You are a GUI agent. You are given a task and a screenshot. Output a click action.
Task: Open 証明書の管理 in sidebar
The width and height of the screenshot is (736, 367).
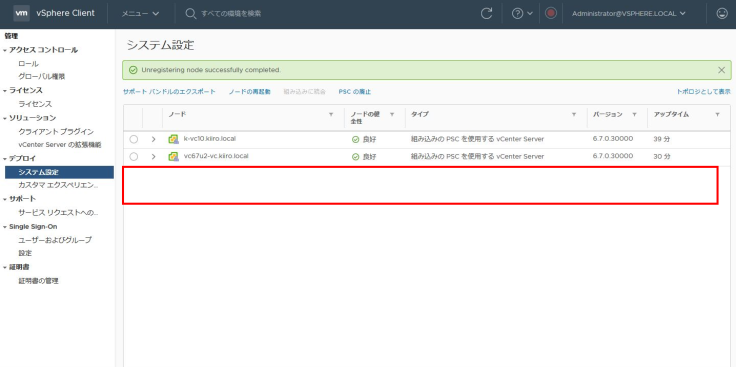coord(38,281)
